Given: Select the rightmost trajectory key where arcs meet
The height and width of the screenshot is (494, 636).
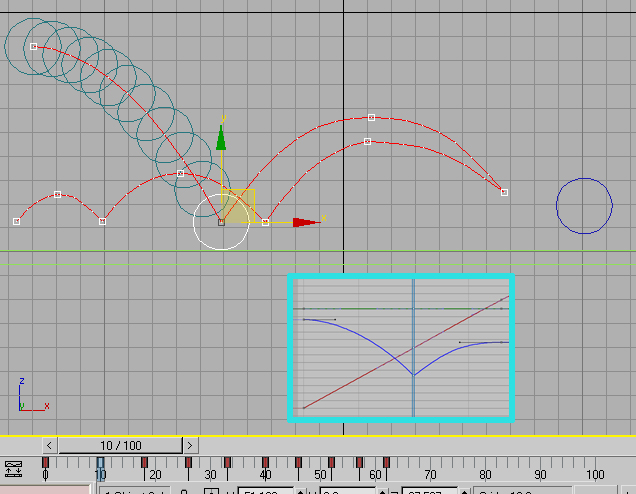Looking at the screenshot, I should coord(504,192).
